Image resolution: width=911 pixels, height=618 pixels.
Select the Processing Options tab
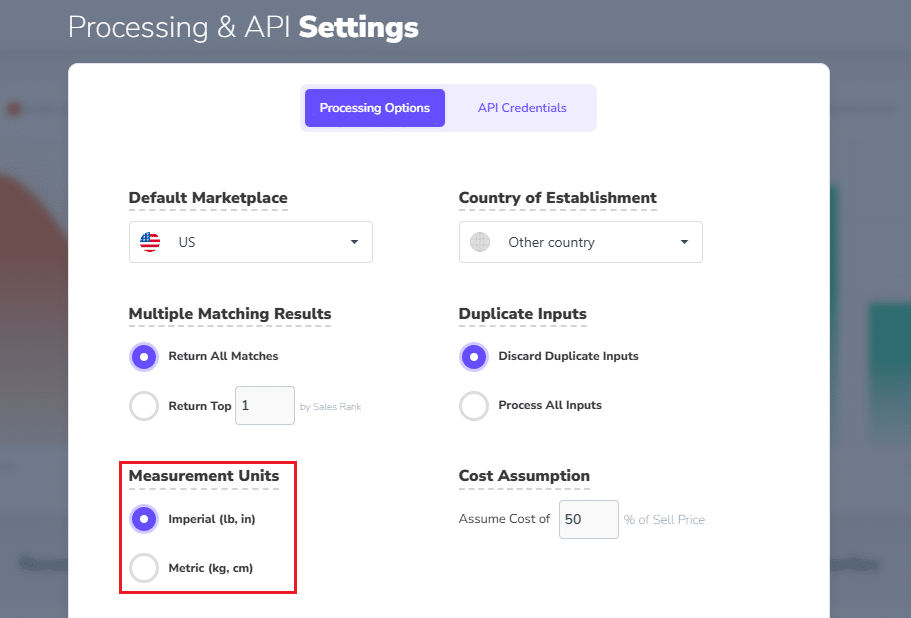[x=374, y=108]
